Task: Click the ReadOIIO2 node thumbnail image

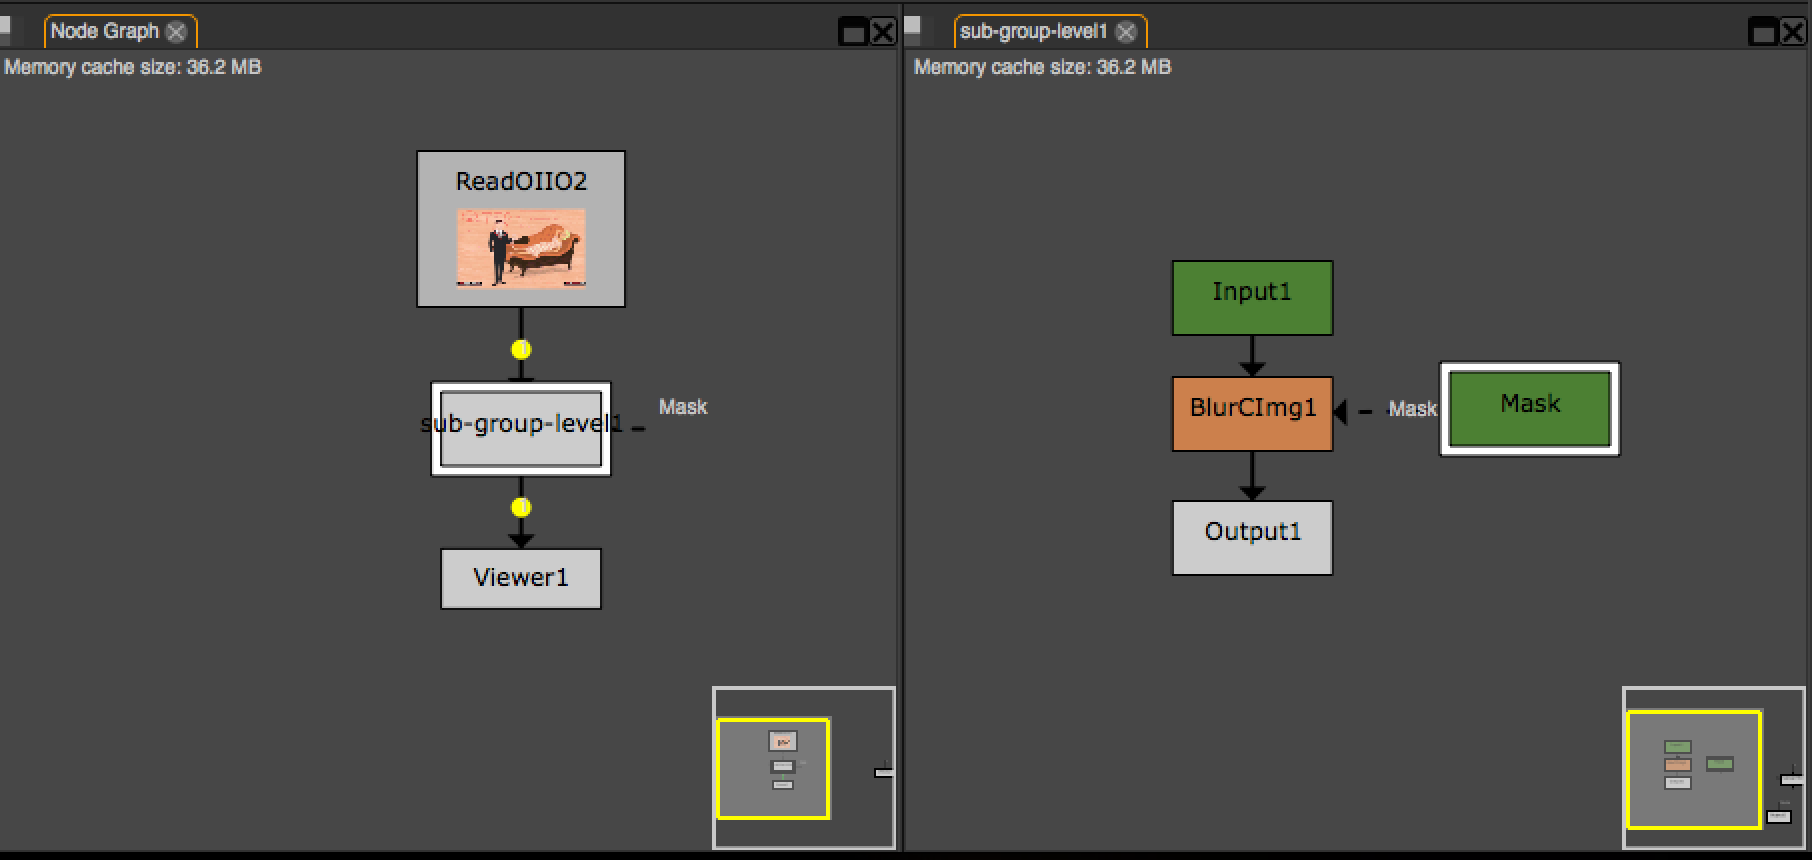Action: coord(521,248)
